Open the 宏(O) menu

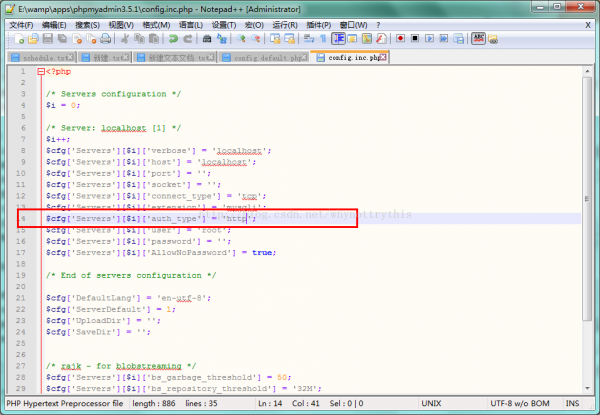click(x=254, y=25)
